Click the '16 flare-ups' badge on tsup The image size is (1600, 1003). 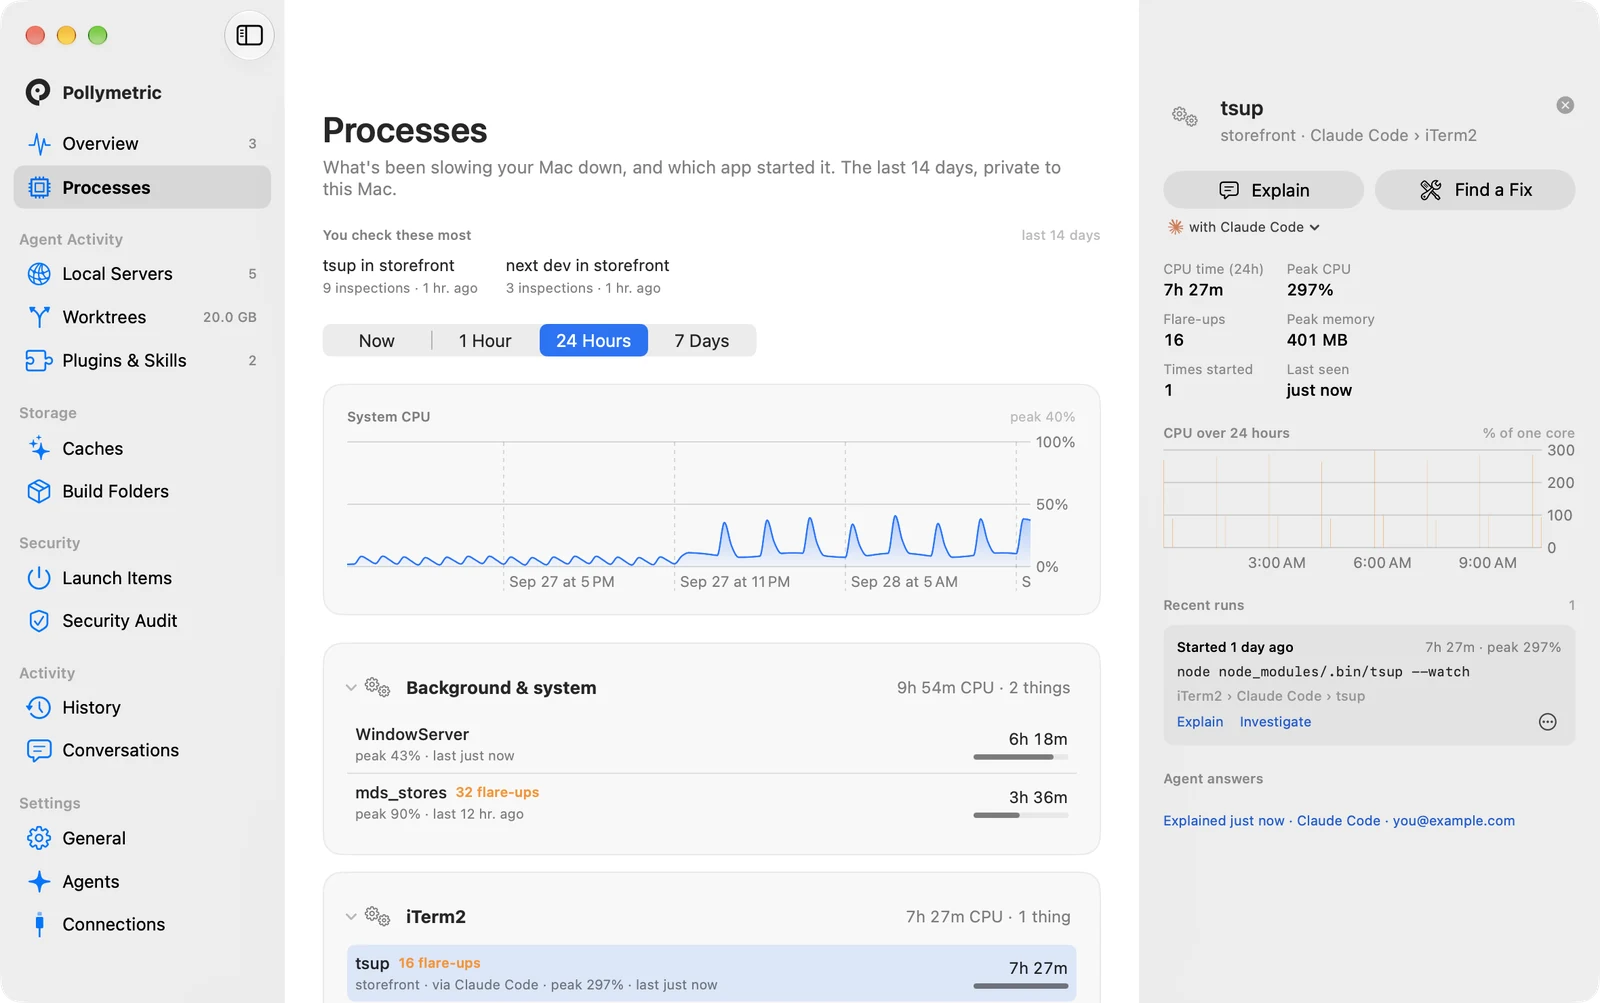[x=439, y=963]
